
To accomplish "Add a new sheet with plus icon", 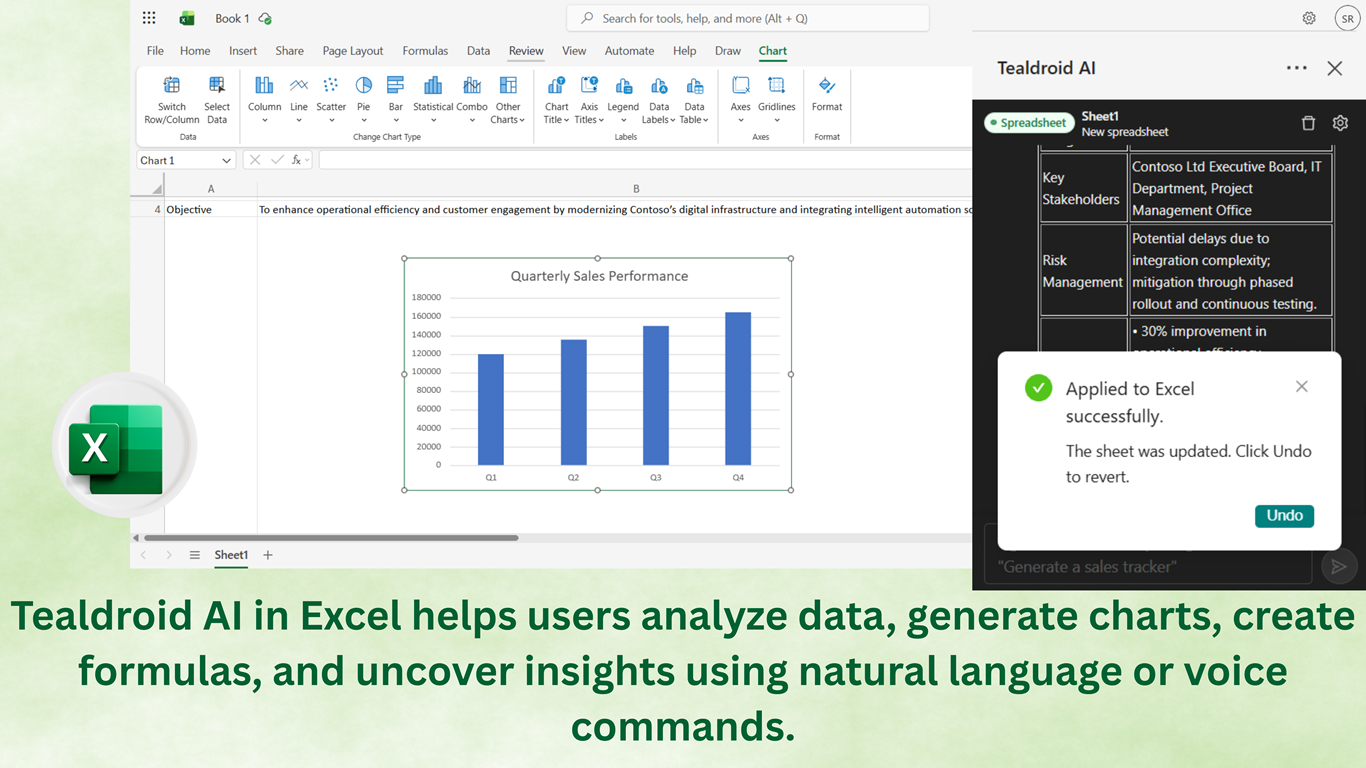I will coord(268,555).
